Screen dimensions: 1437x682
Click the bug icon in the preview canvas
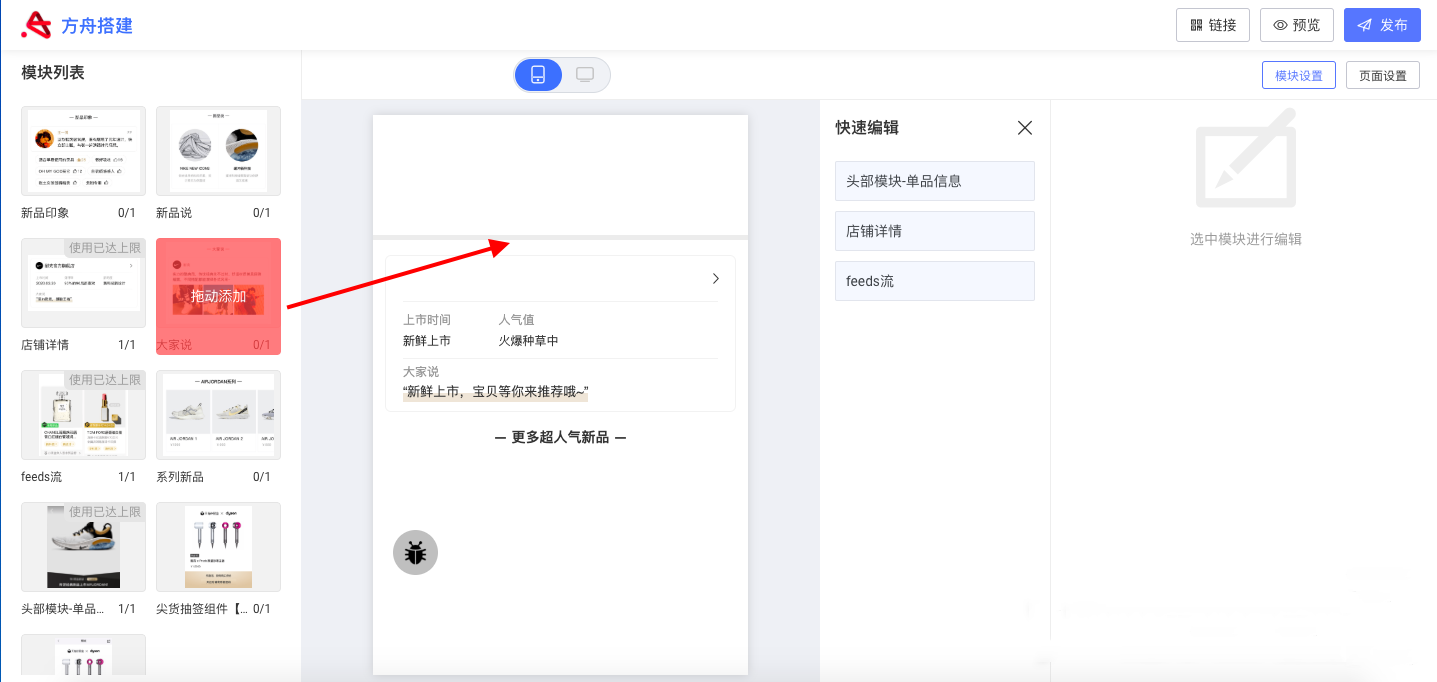click(x=415, y=552)
